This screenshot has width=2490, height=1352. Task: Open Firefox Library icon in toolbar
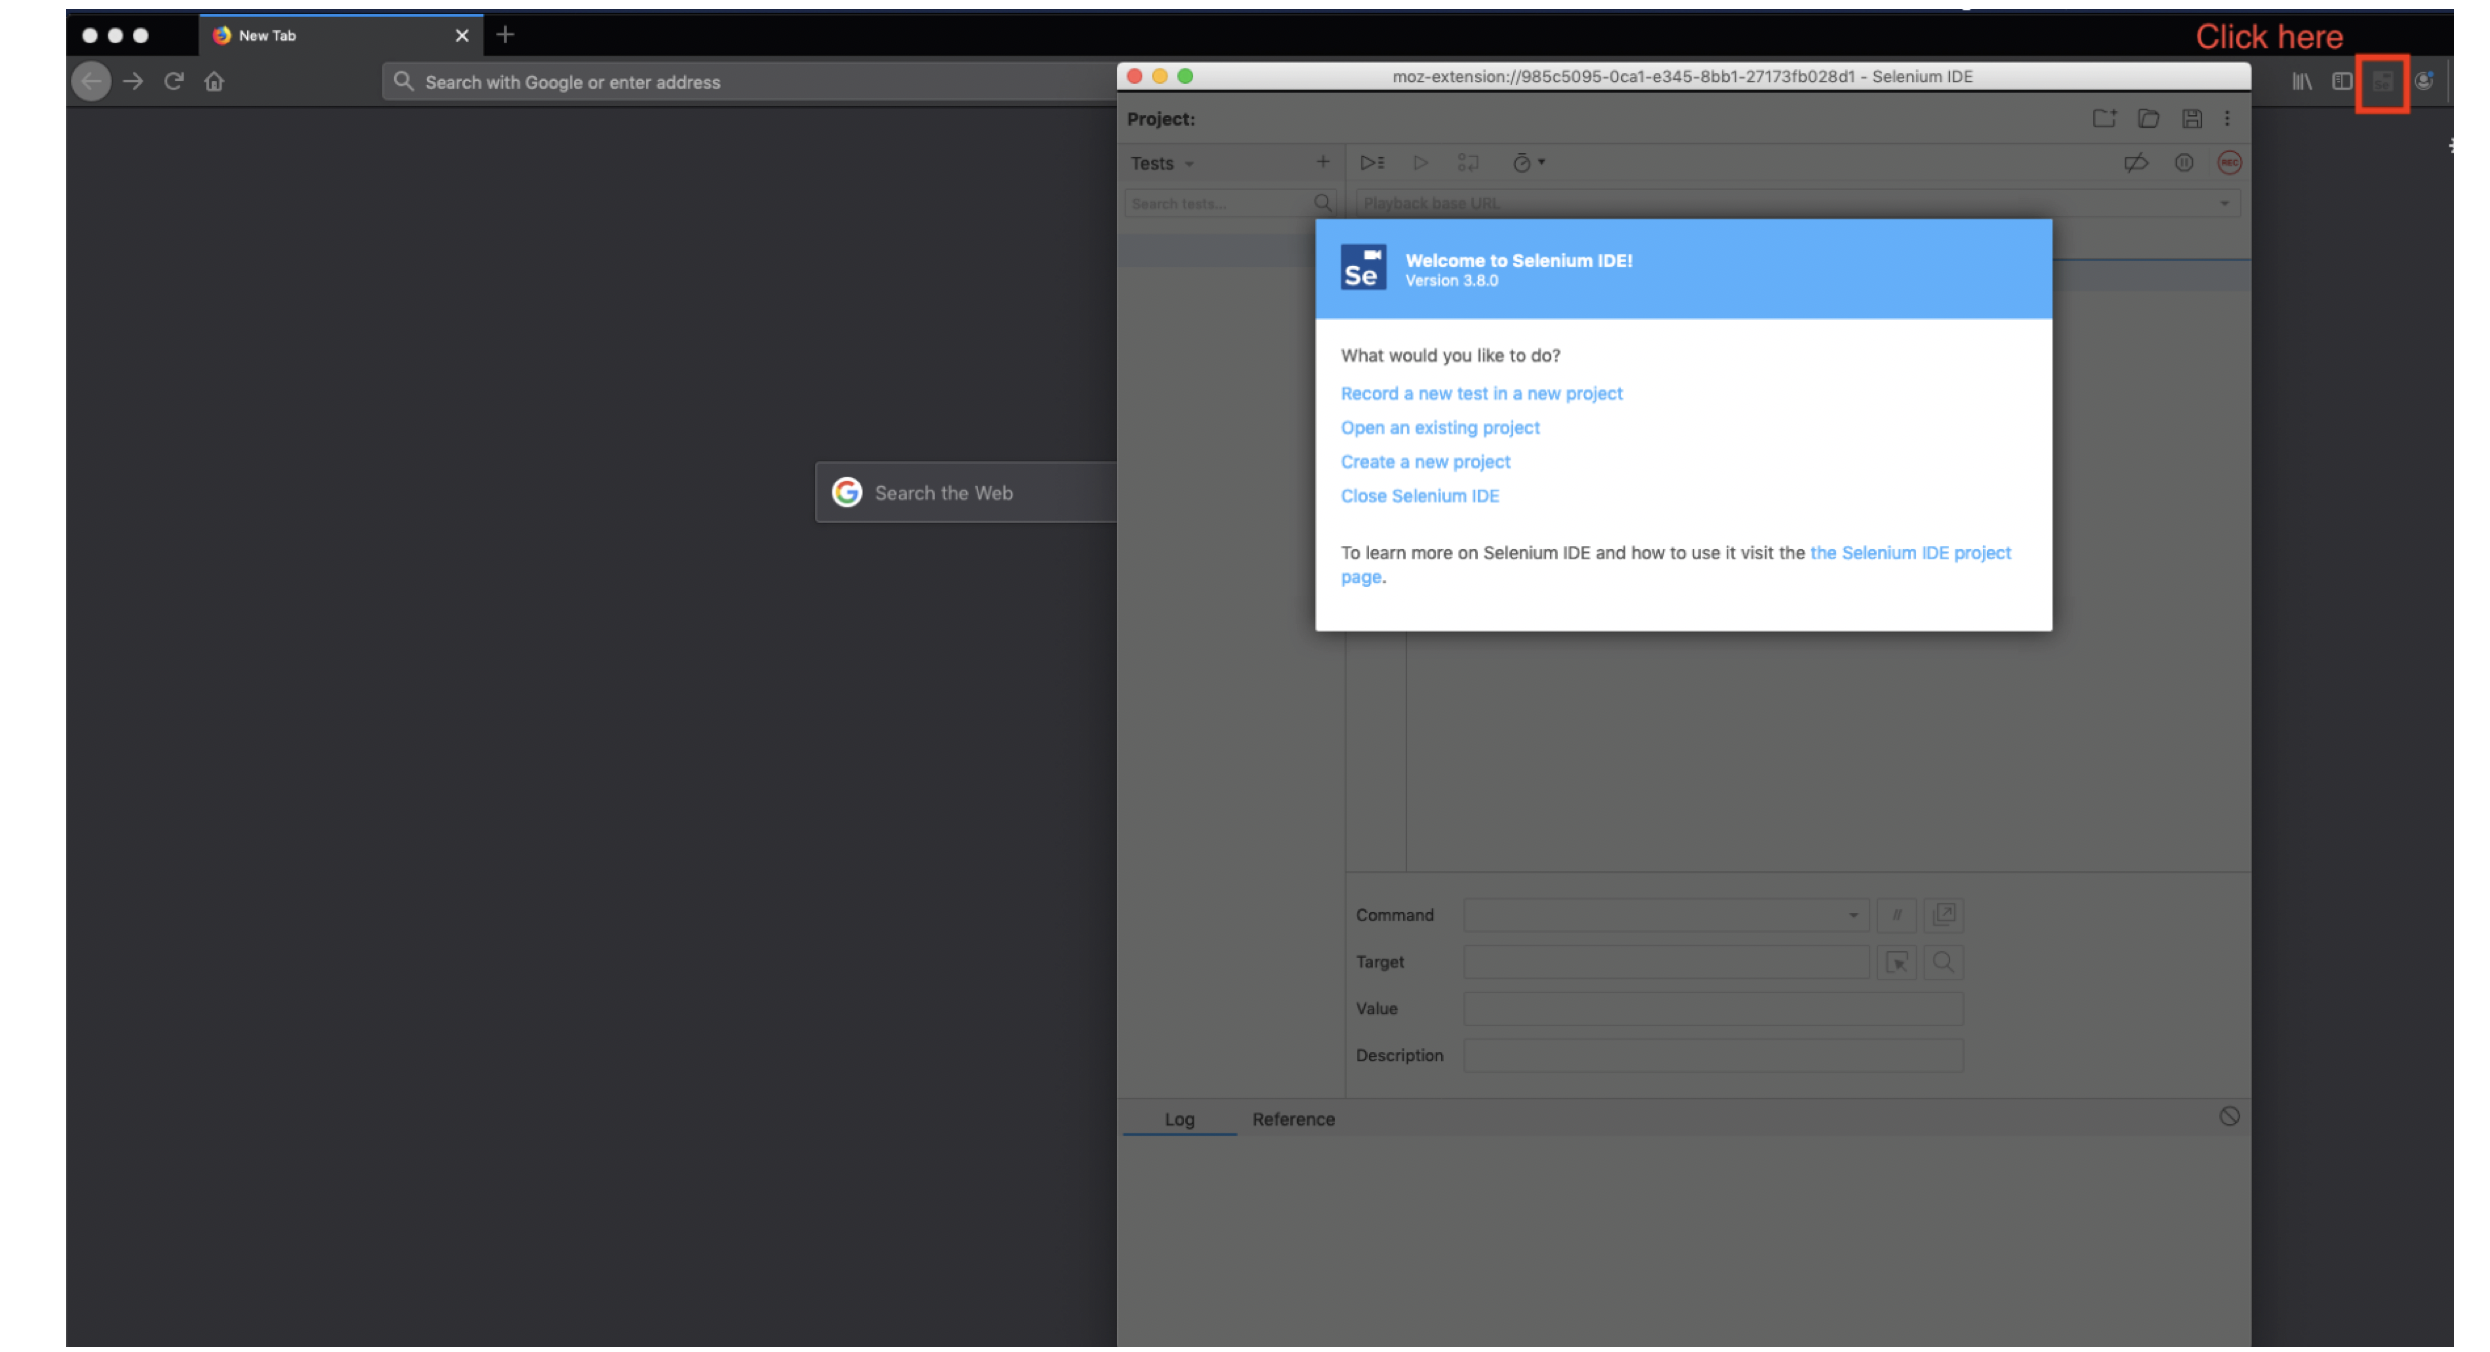click(x=2302, y=82)
